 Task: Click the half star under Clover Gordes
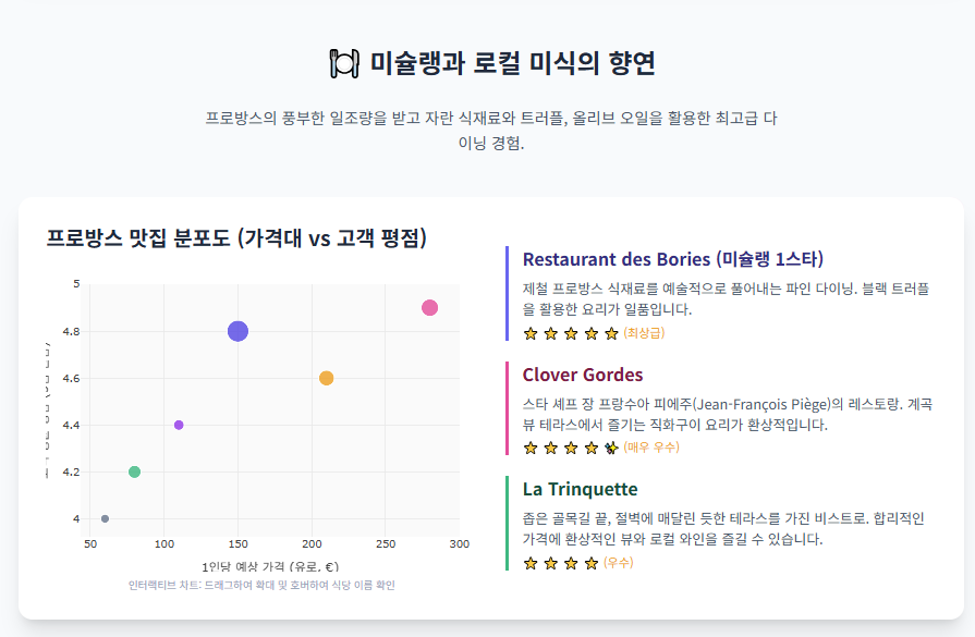611,448
